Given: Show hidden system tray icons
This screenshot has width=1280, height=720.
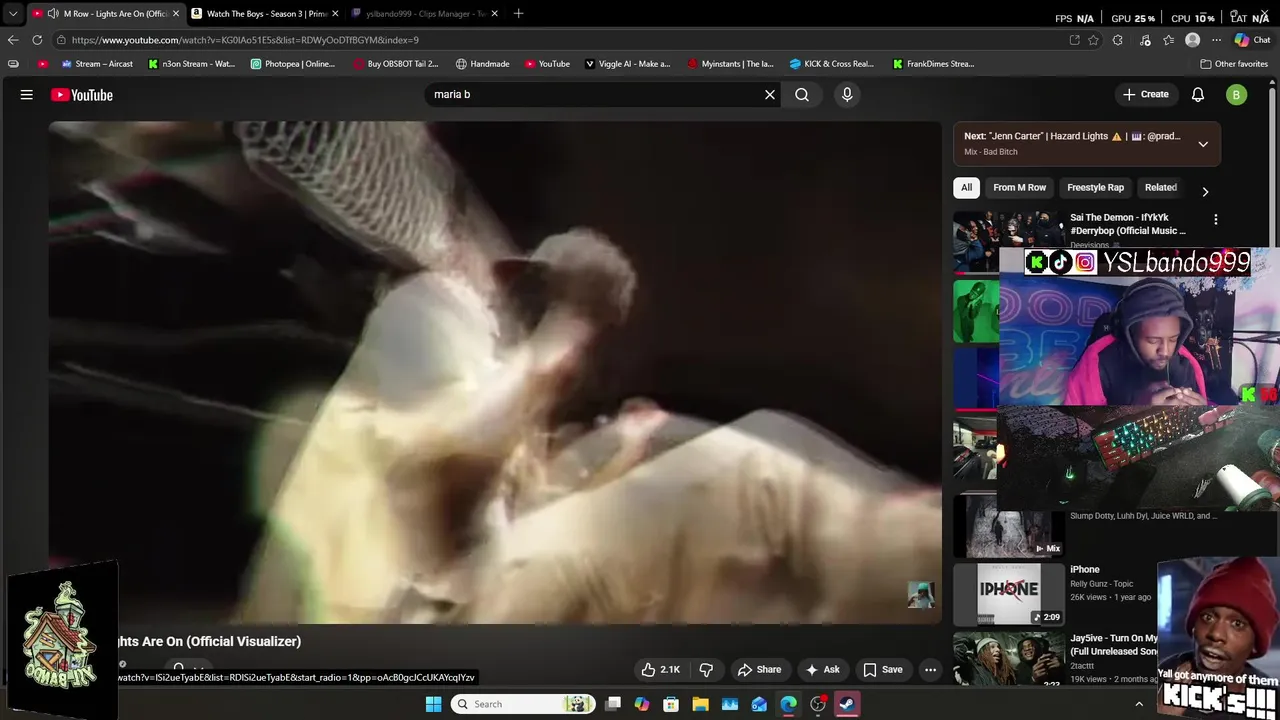Looking at the screenshot, I should (1138, 704).
